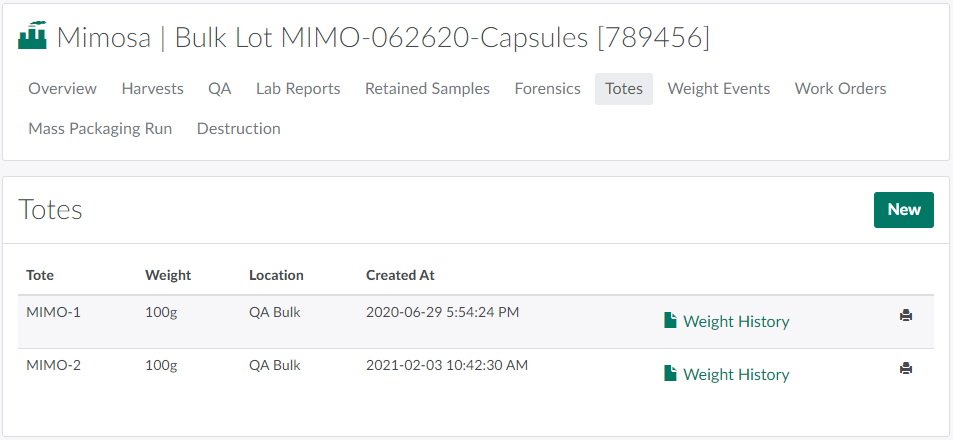
Task: View the Lab Reports tab
Action: pos(298,89)
